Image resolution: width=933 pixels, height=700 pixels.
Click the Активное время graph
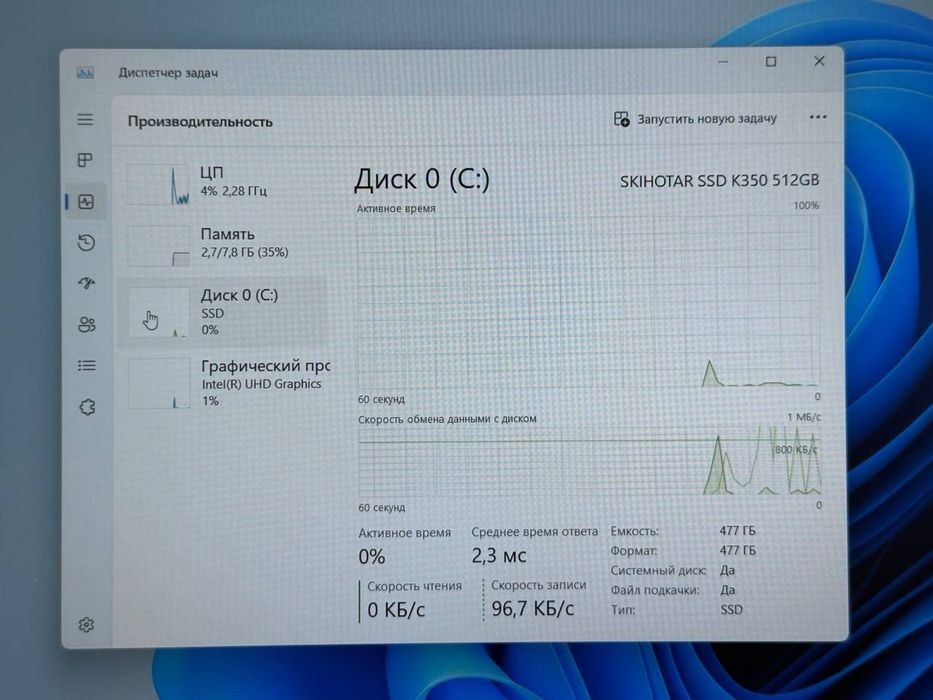pyautogui.click(x=589, y=301)
